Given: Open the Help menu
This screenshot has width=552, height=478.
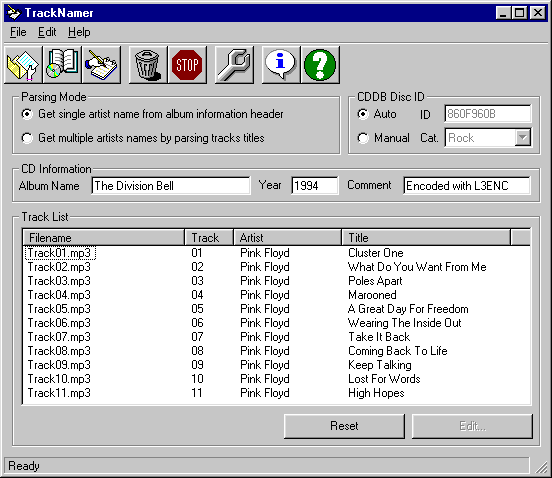Looking at the screenshot, I should 79,32.
